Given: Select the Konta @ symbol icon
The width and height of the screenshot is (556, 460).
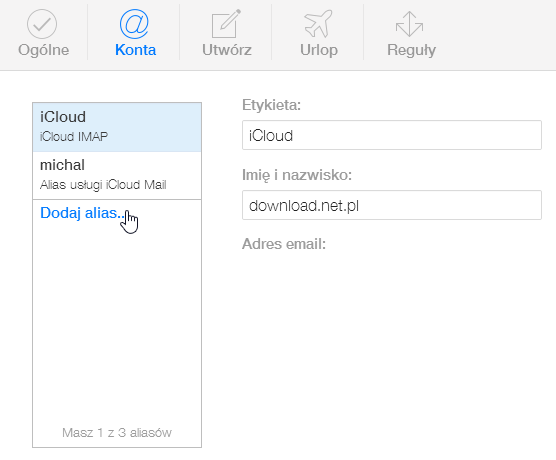Looking at the screenshot, I should [x=134, y=24].
